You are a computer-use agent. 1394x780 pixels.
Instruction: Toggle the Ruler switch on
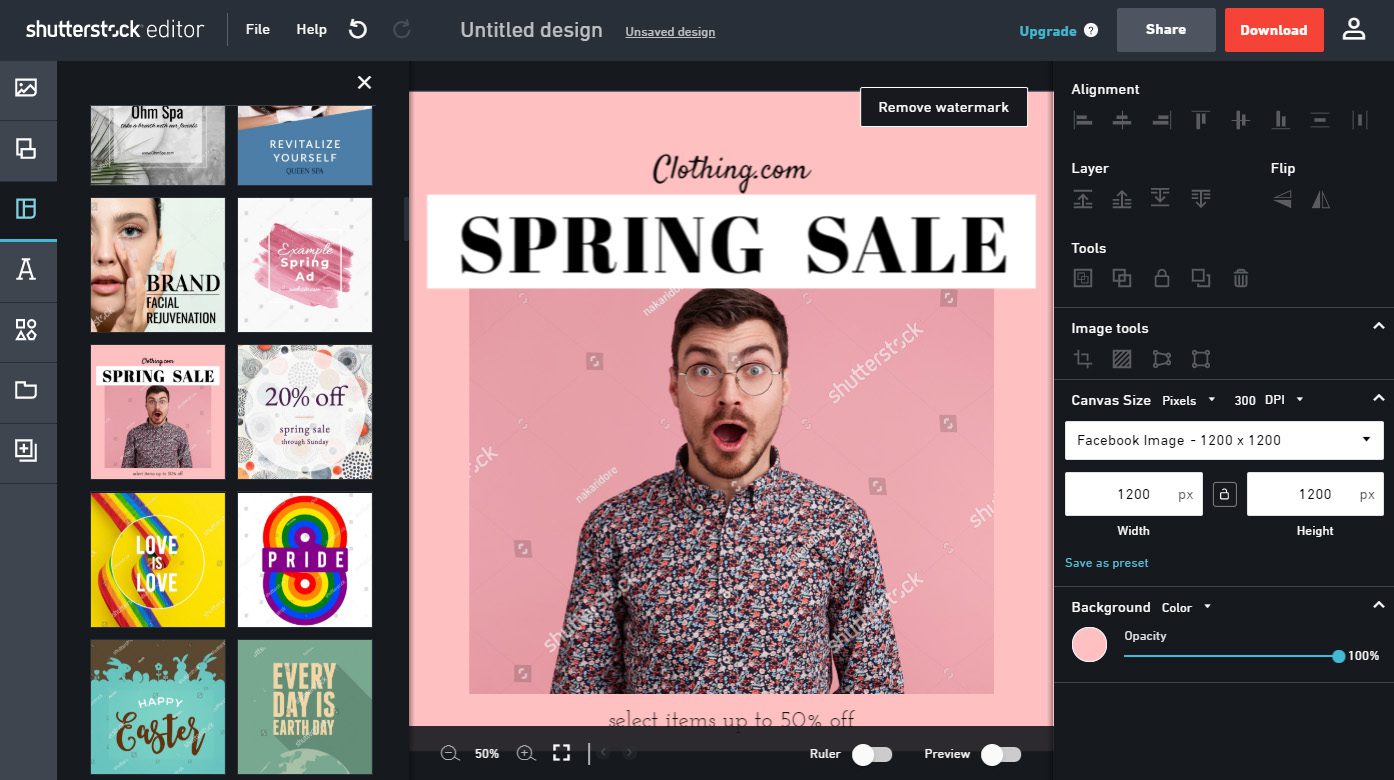tap(871, 754)
